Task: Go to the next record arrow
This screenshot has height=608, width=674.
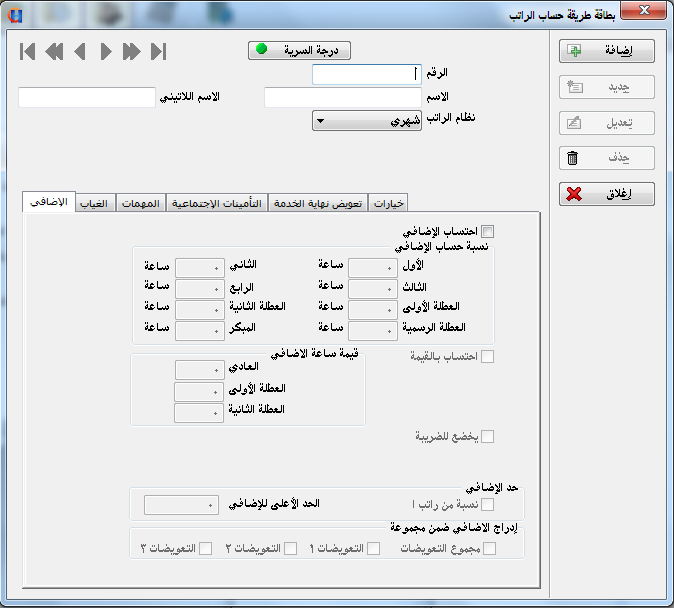Action: point(106,52)
